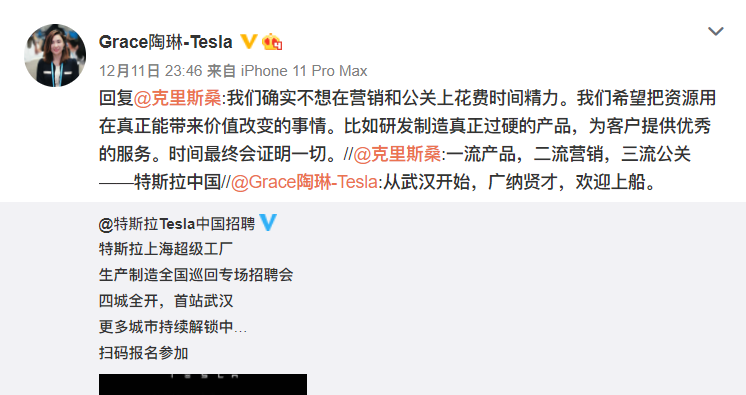The height and width of the screenshot is (395, 746).
Task: Open @克里斯桑 mention right after 回复
Action: 177,98
